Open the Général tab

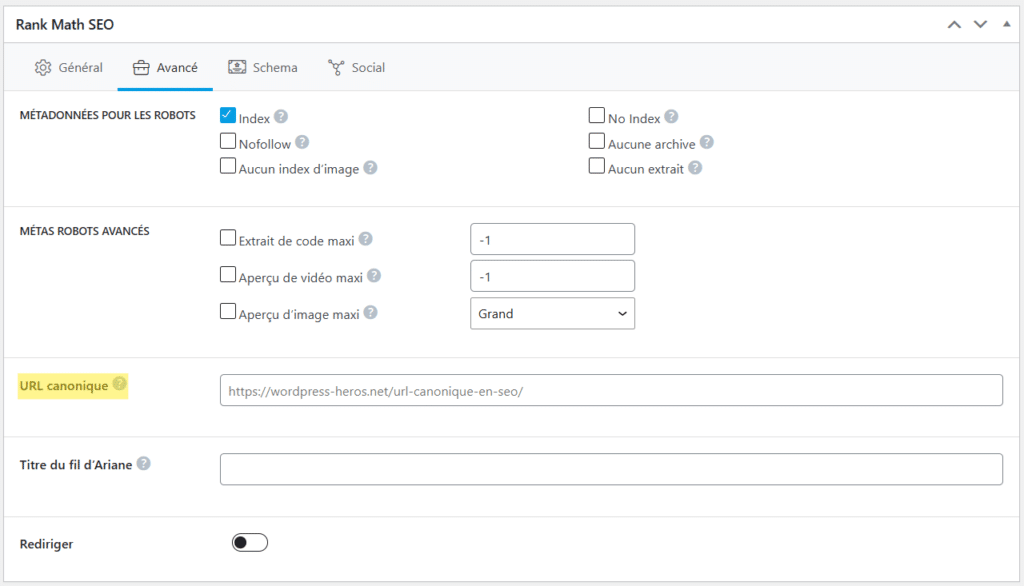click(69, 67)
